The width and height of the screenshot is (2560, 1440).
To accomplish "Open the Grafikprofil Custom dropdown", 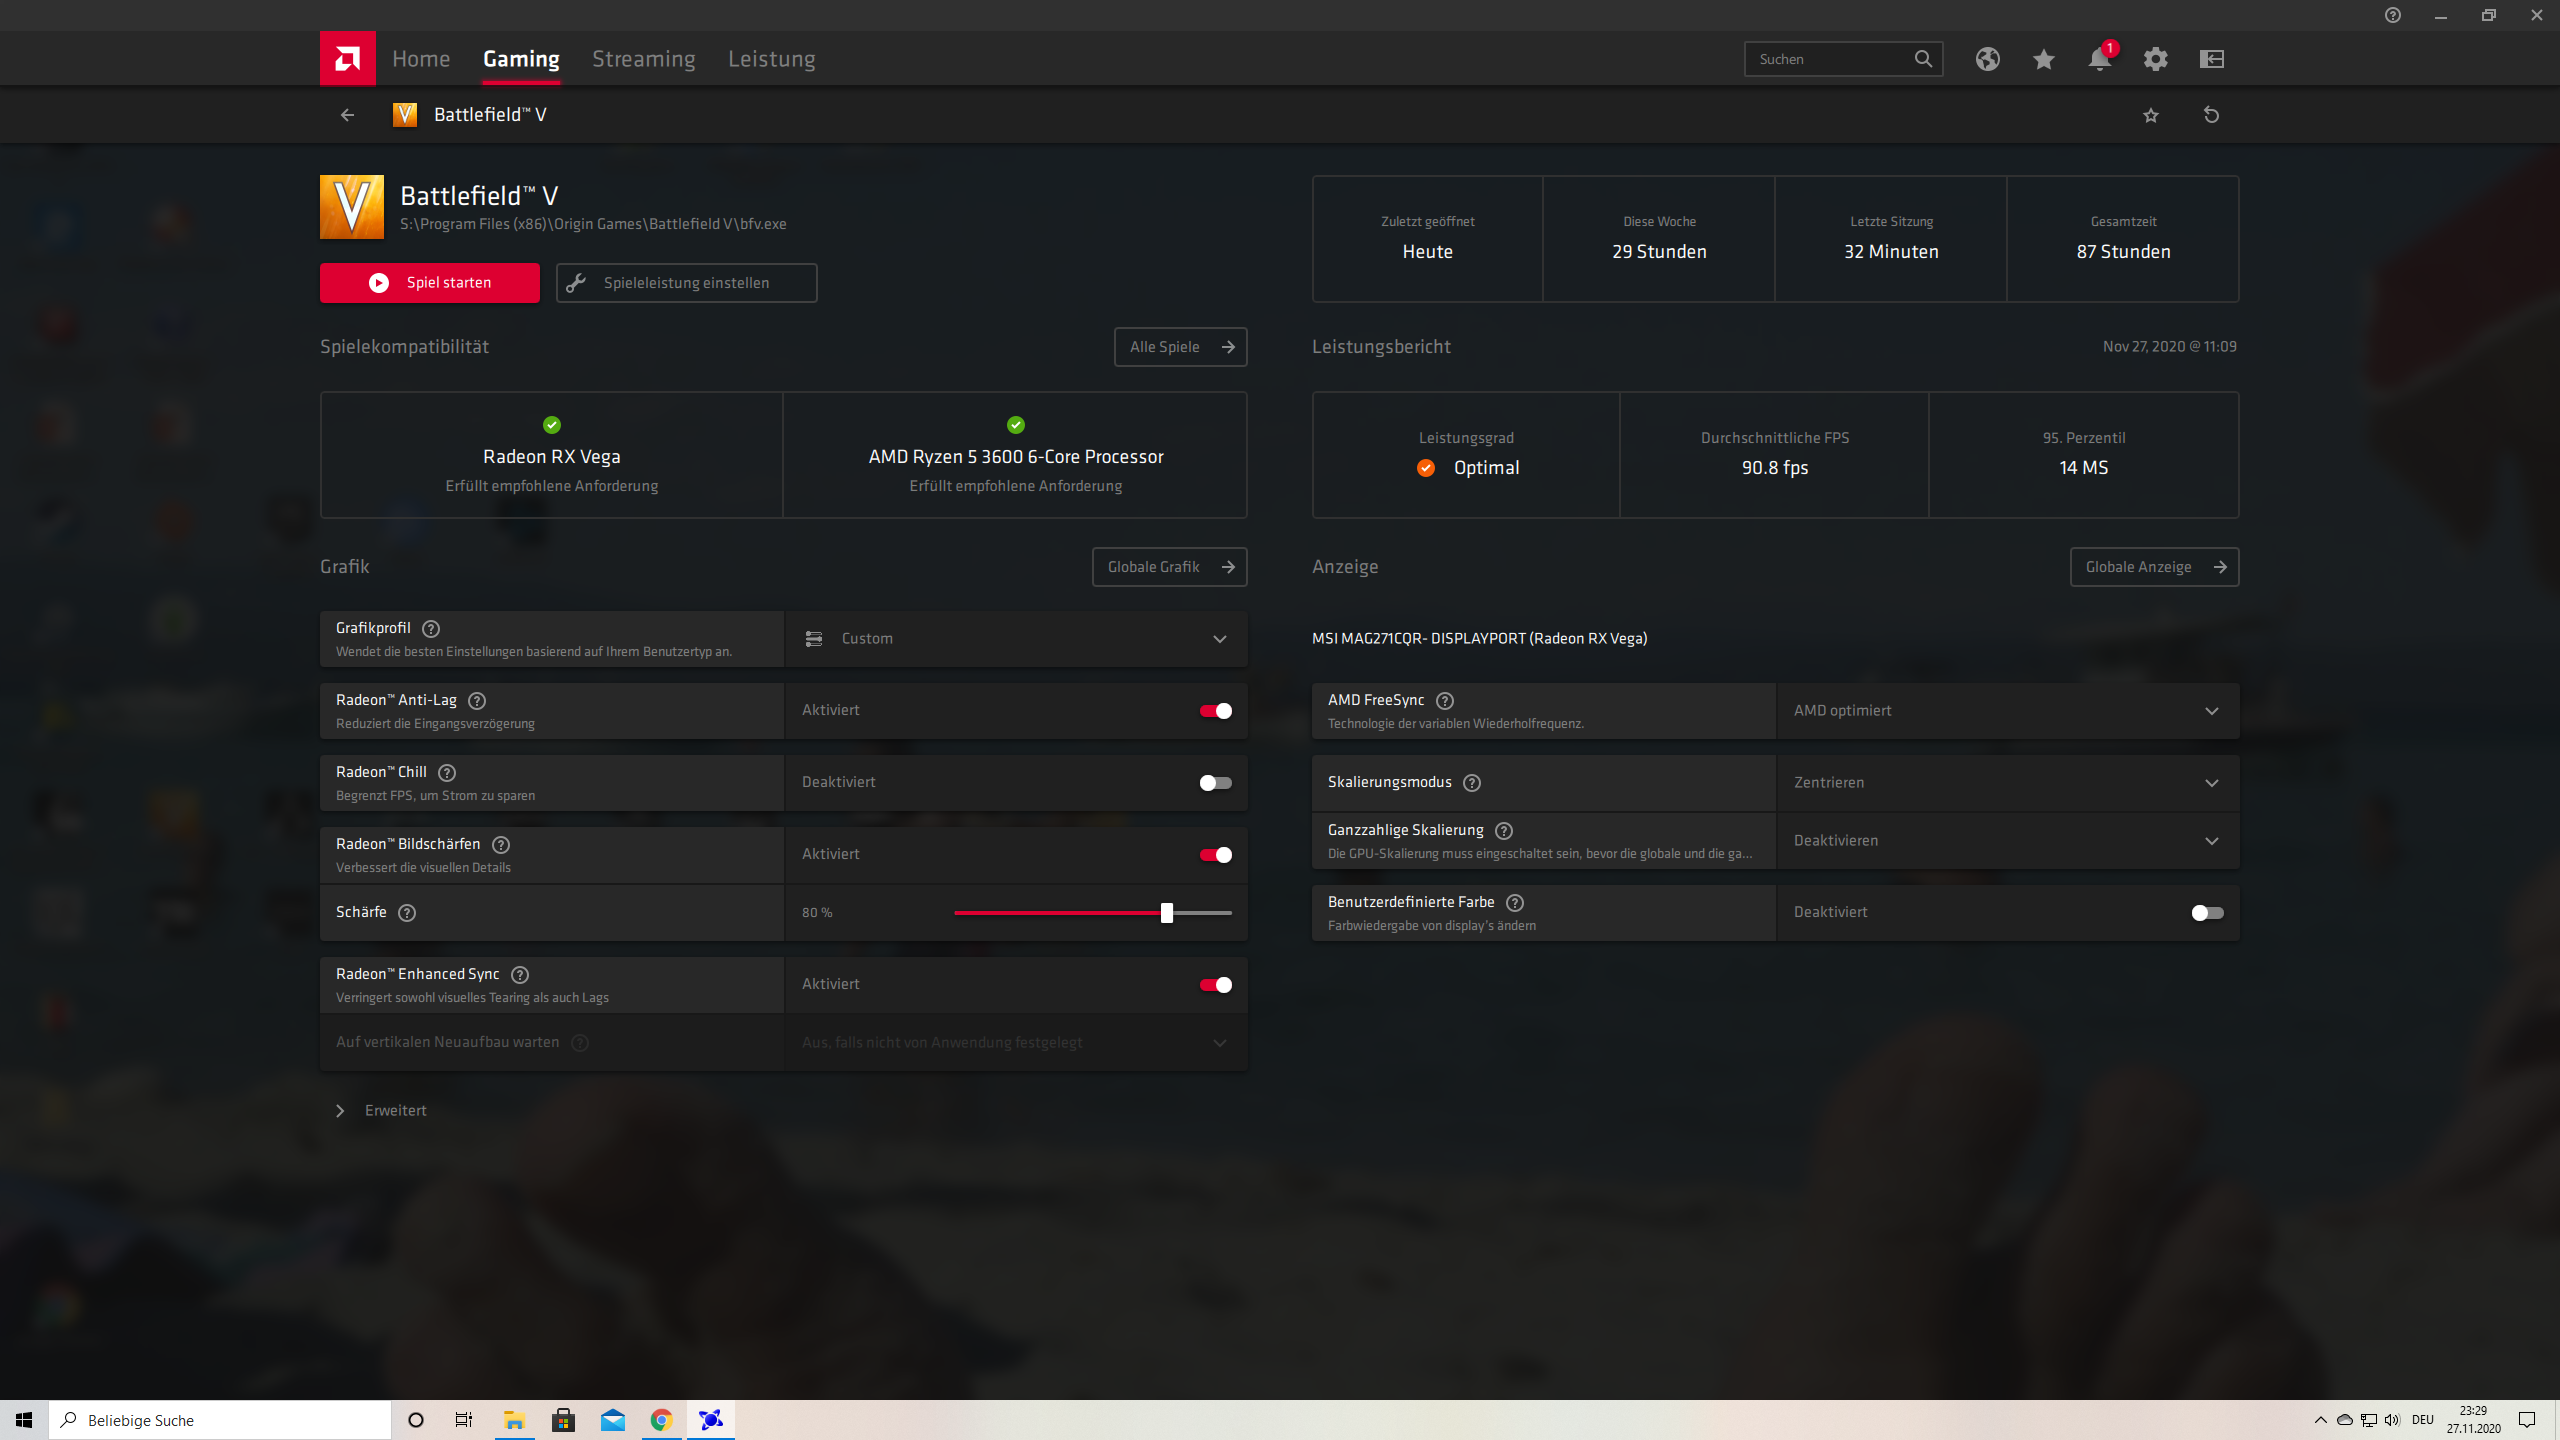I will pyautogui.click(x=1015, y=639).
